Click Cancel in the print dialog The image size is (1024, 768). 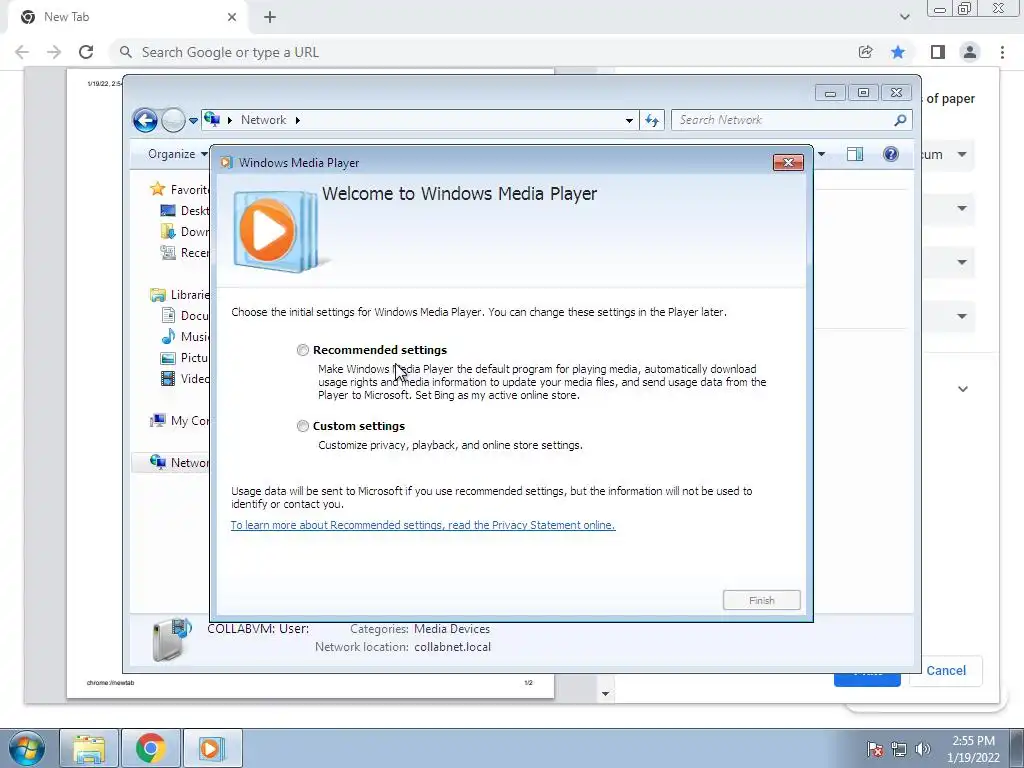(946, 671)
